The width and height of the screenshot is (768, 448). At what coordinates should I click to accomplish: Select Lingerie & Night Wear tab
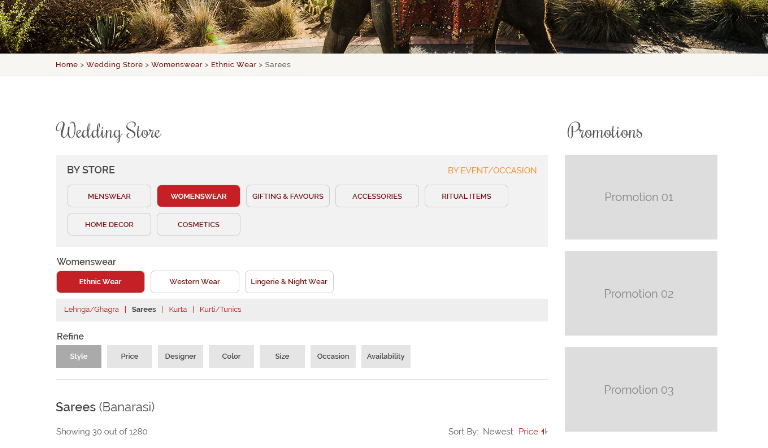tap(289, 282)
